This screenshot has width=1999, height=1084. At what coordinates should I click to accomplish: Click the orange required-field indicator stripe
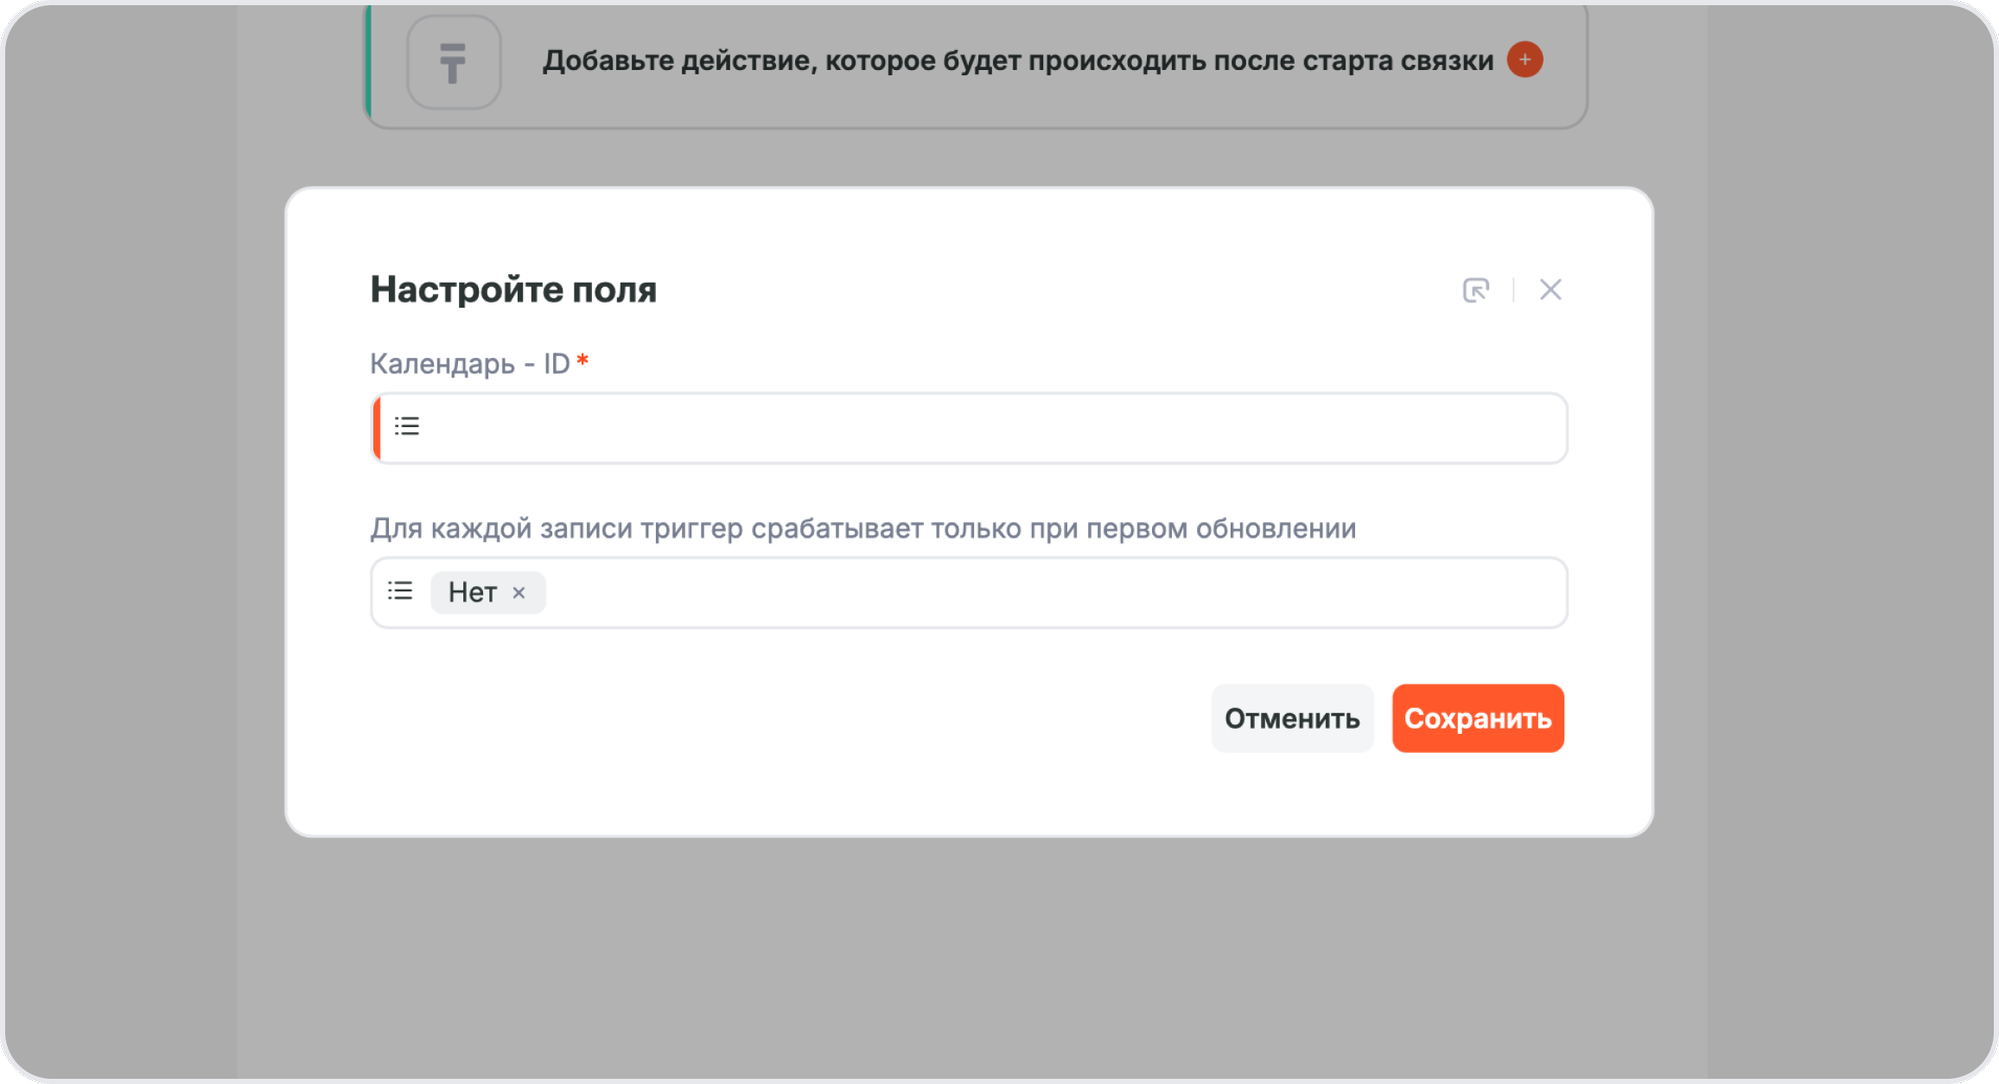click(377, 427)
